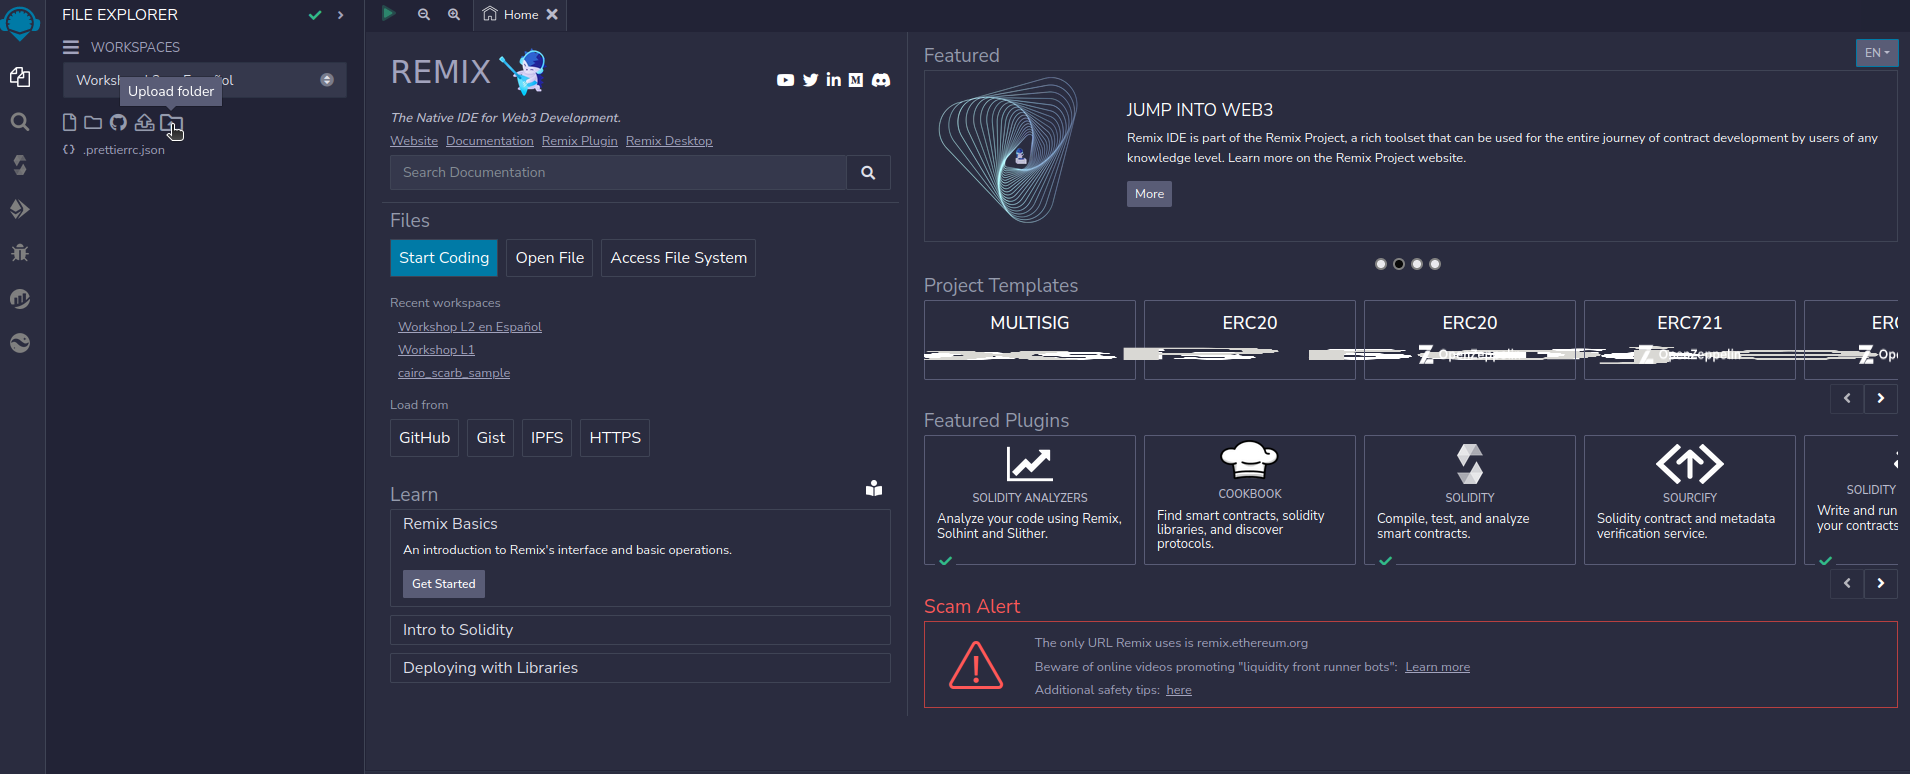This screenshot has width=1910, height=774.
Task: Load from IPFS
Action: 547,438
